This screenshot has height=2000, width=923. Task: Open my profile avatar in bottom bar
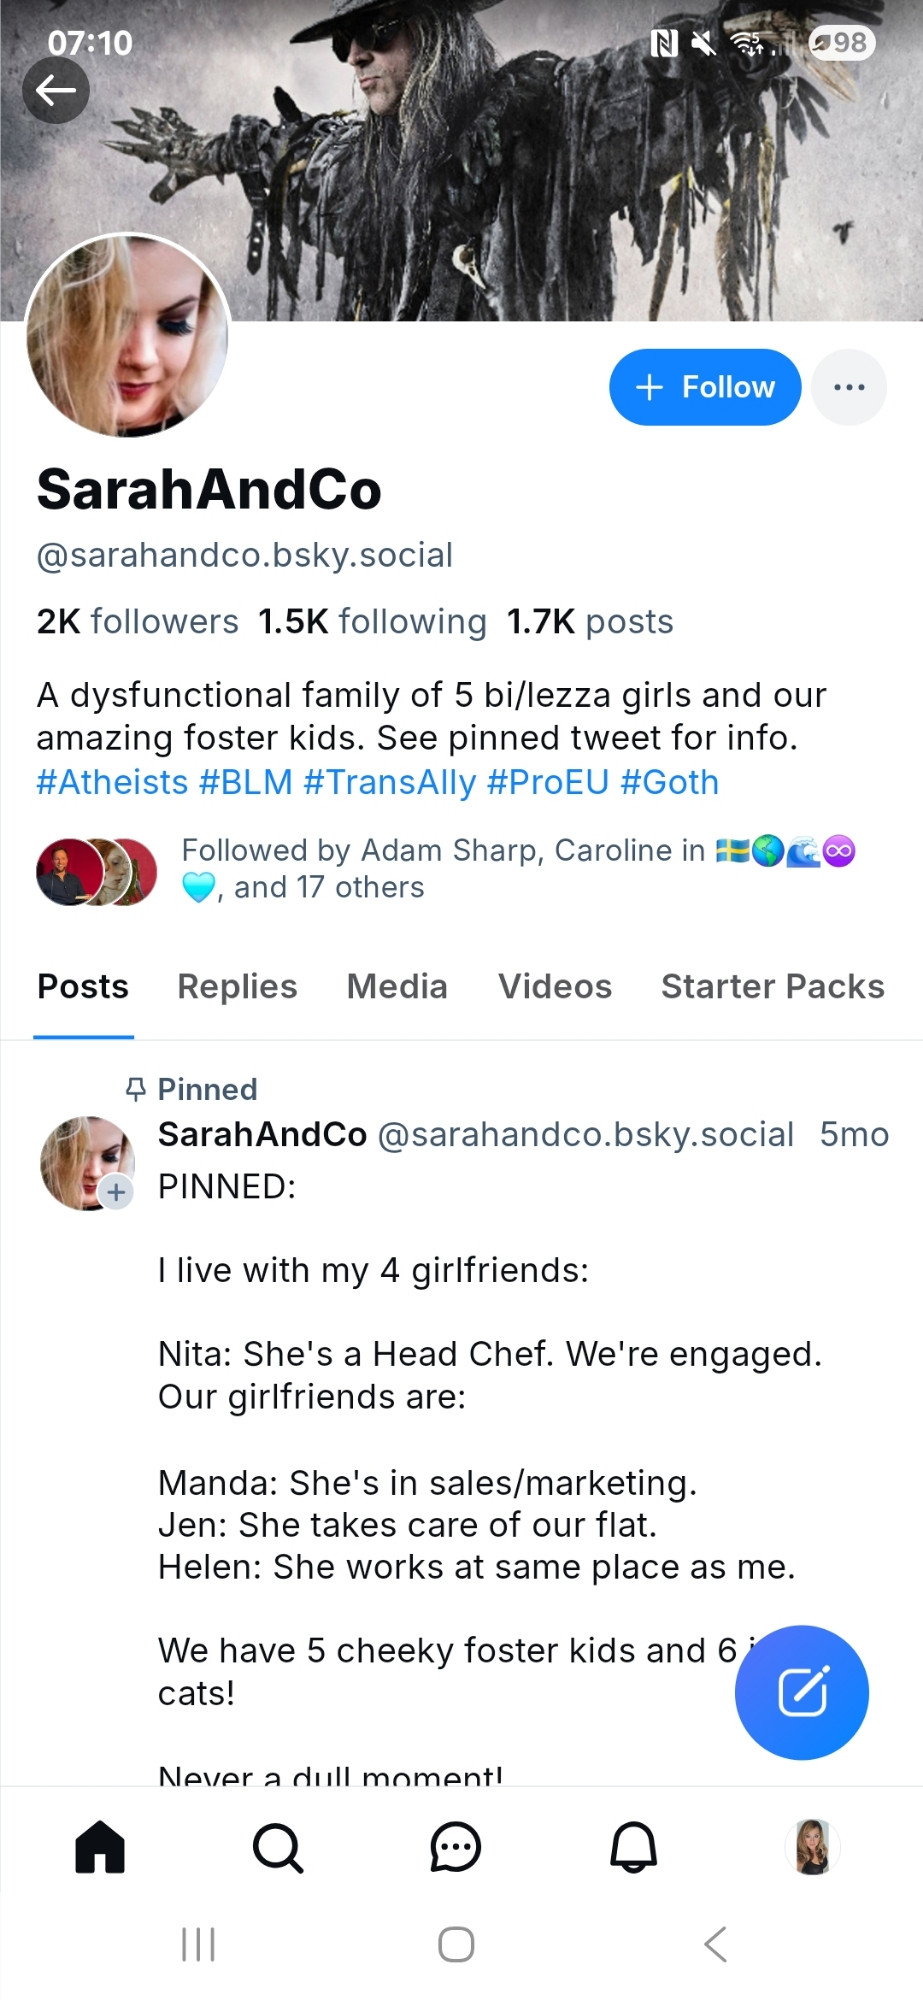(812, 1846)
